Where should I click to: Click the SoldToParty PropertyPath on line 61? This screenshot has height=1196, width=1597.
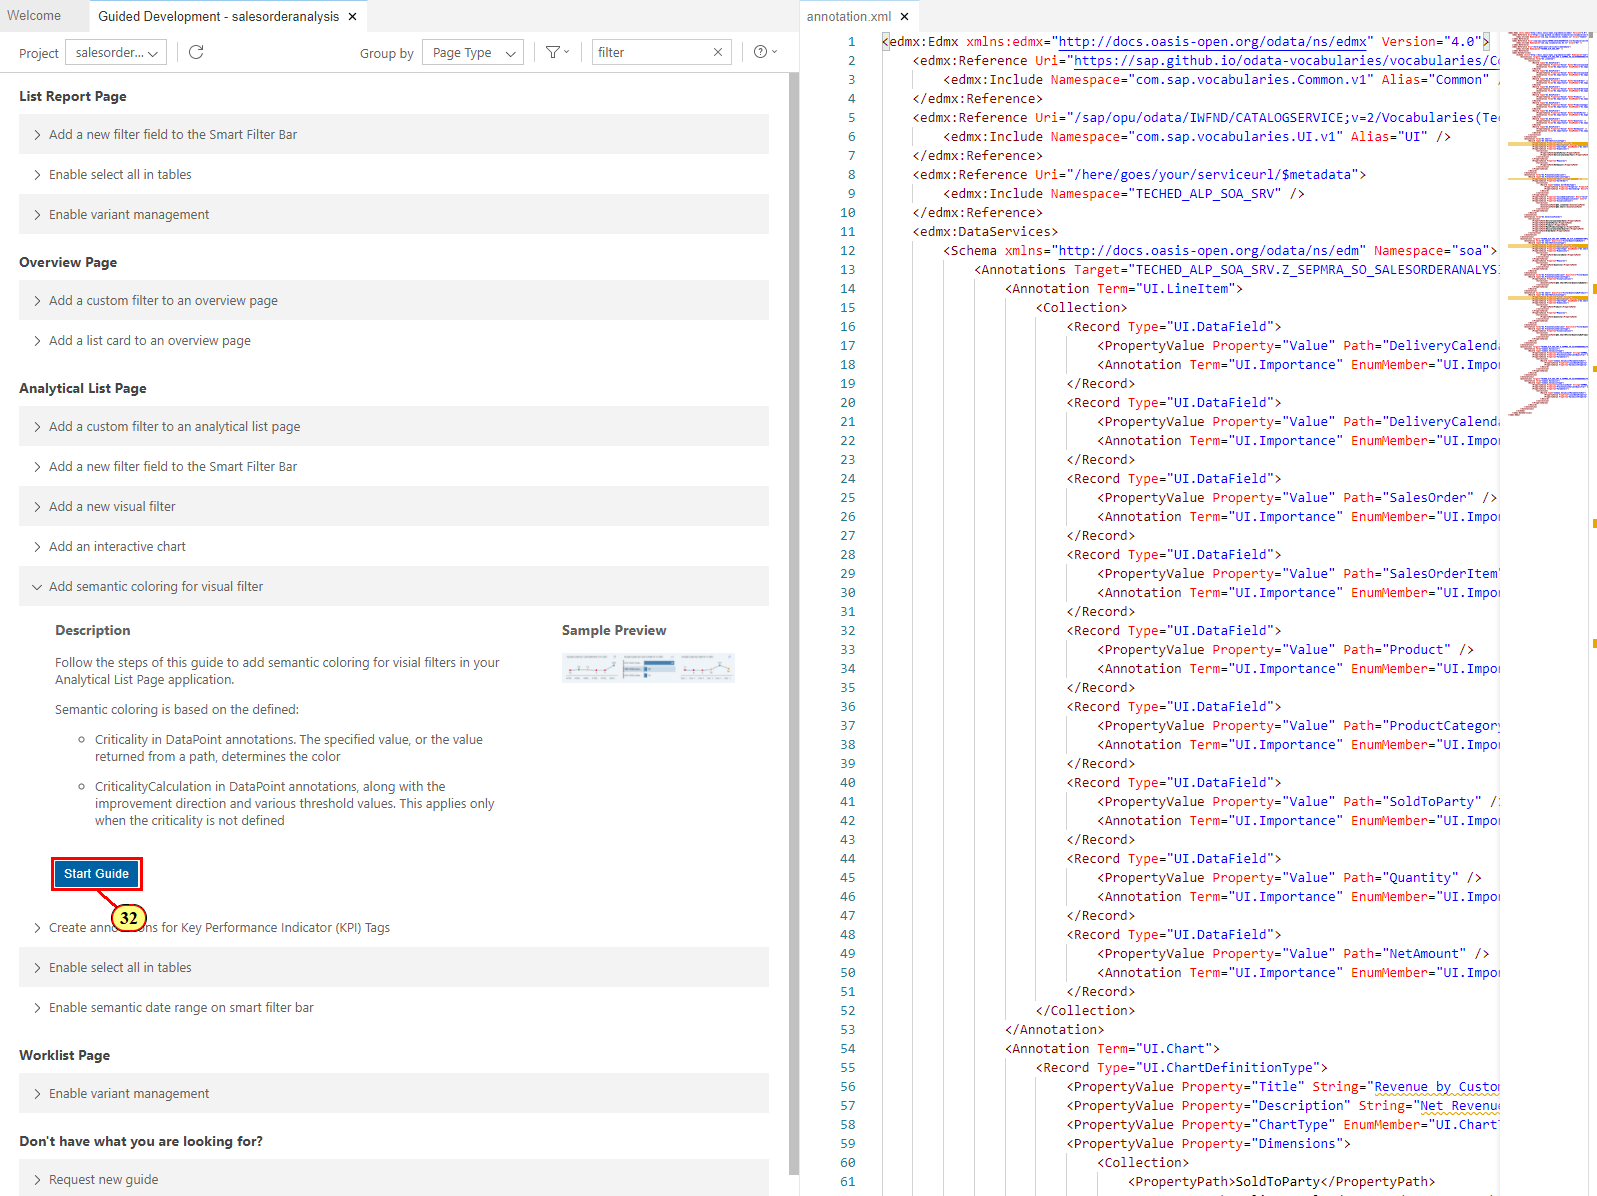pos(1278,1181)
